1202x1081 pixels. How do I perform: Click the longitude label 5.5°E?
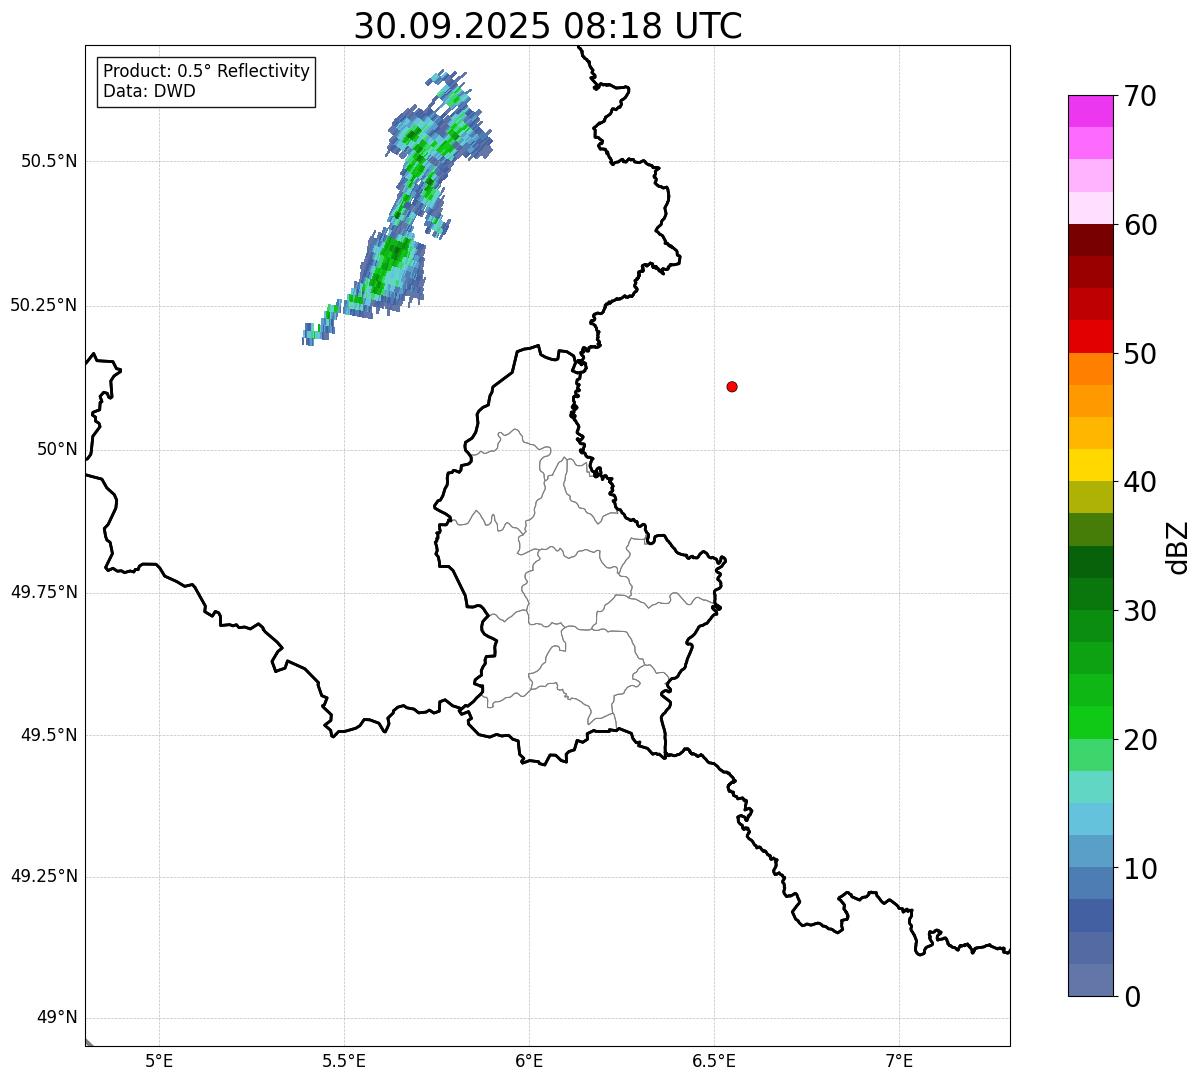[x=344, y=1060]
